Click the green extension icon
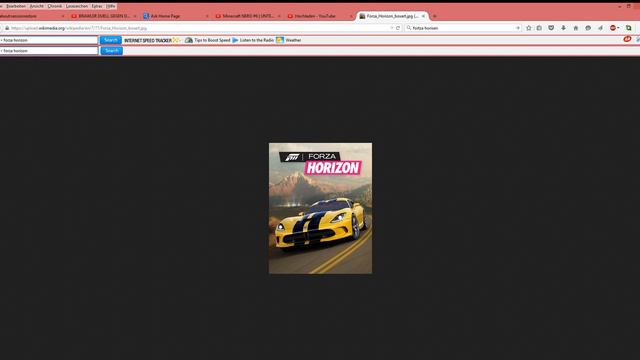 [x=629, y=28]
